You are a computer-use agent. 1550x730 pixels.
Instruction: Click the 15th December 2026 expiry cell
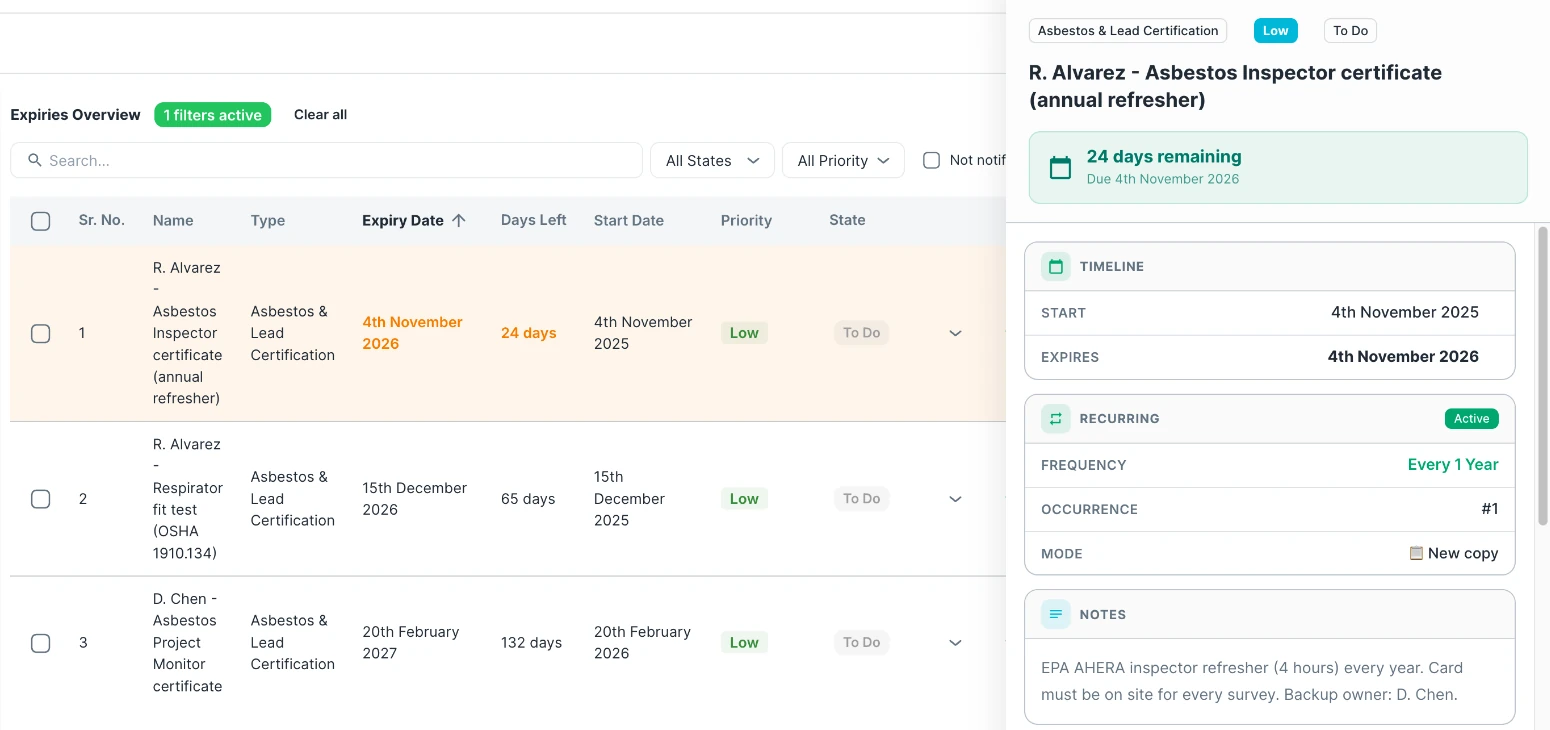pyautogui.click(x=415, y=499)
